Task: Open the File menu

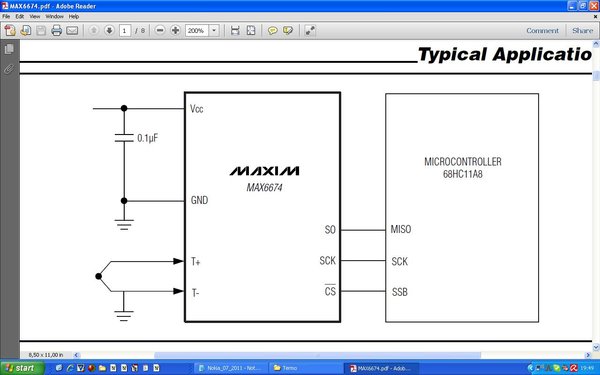Action: click(6, 16)
